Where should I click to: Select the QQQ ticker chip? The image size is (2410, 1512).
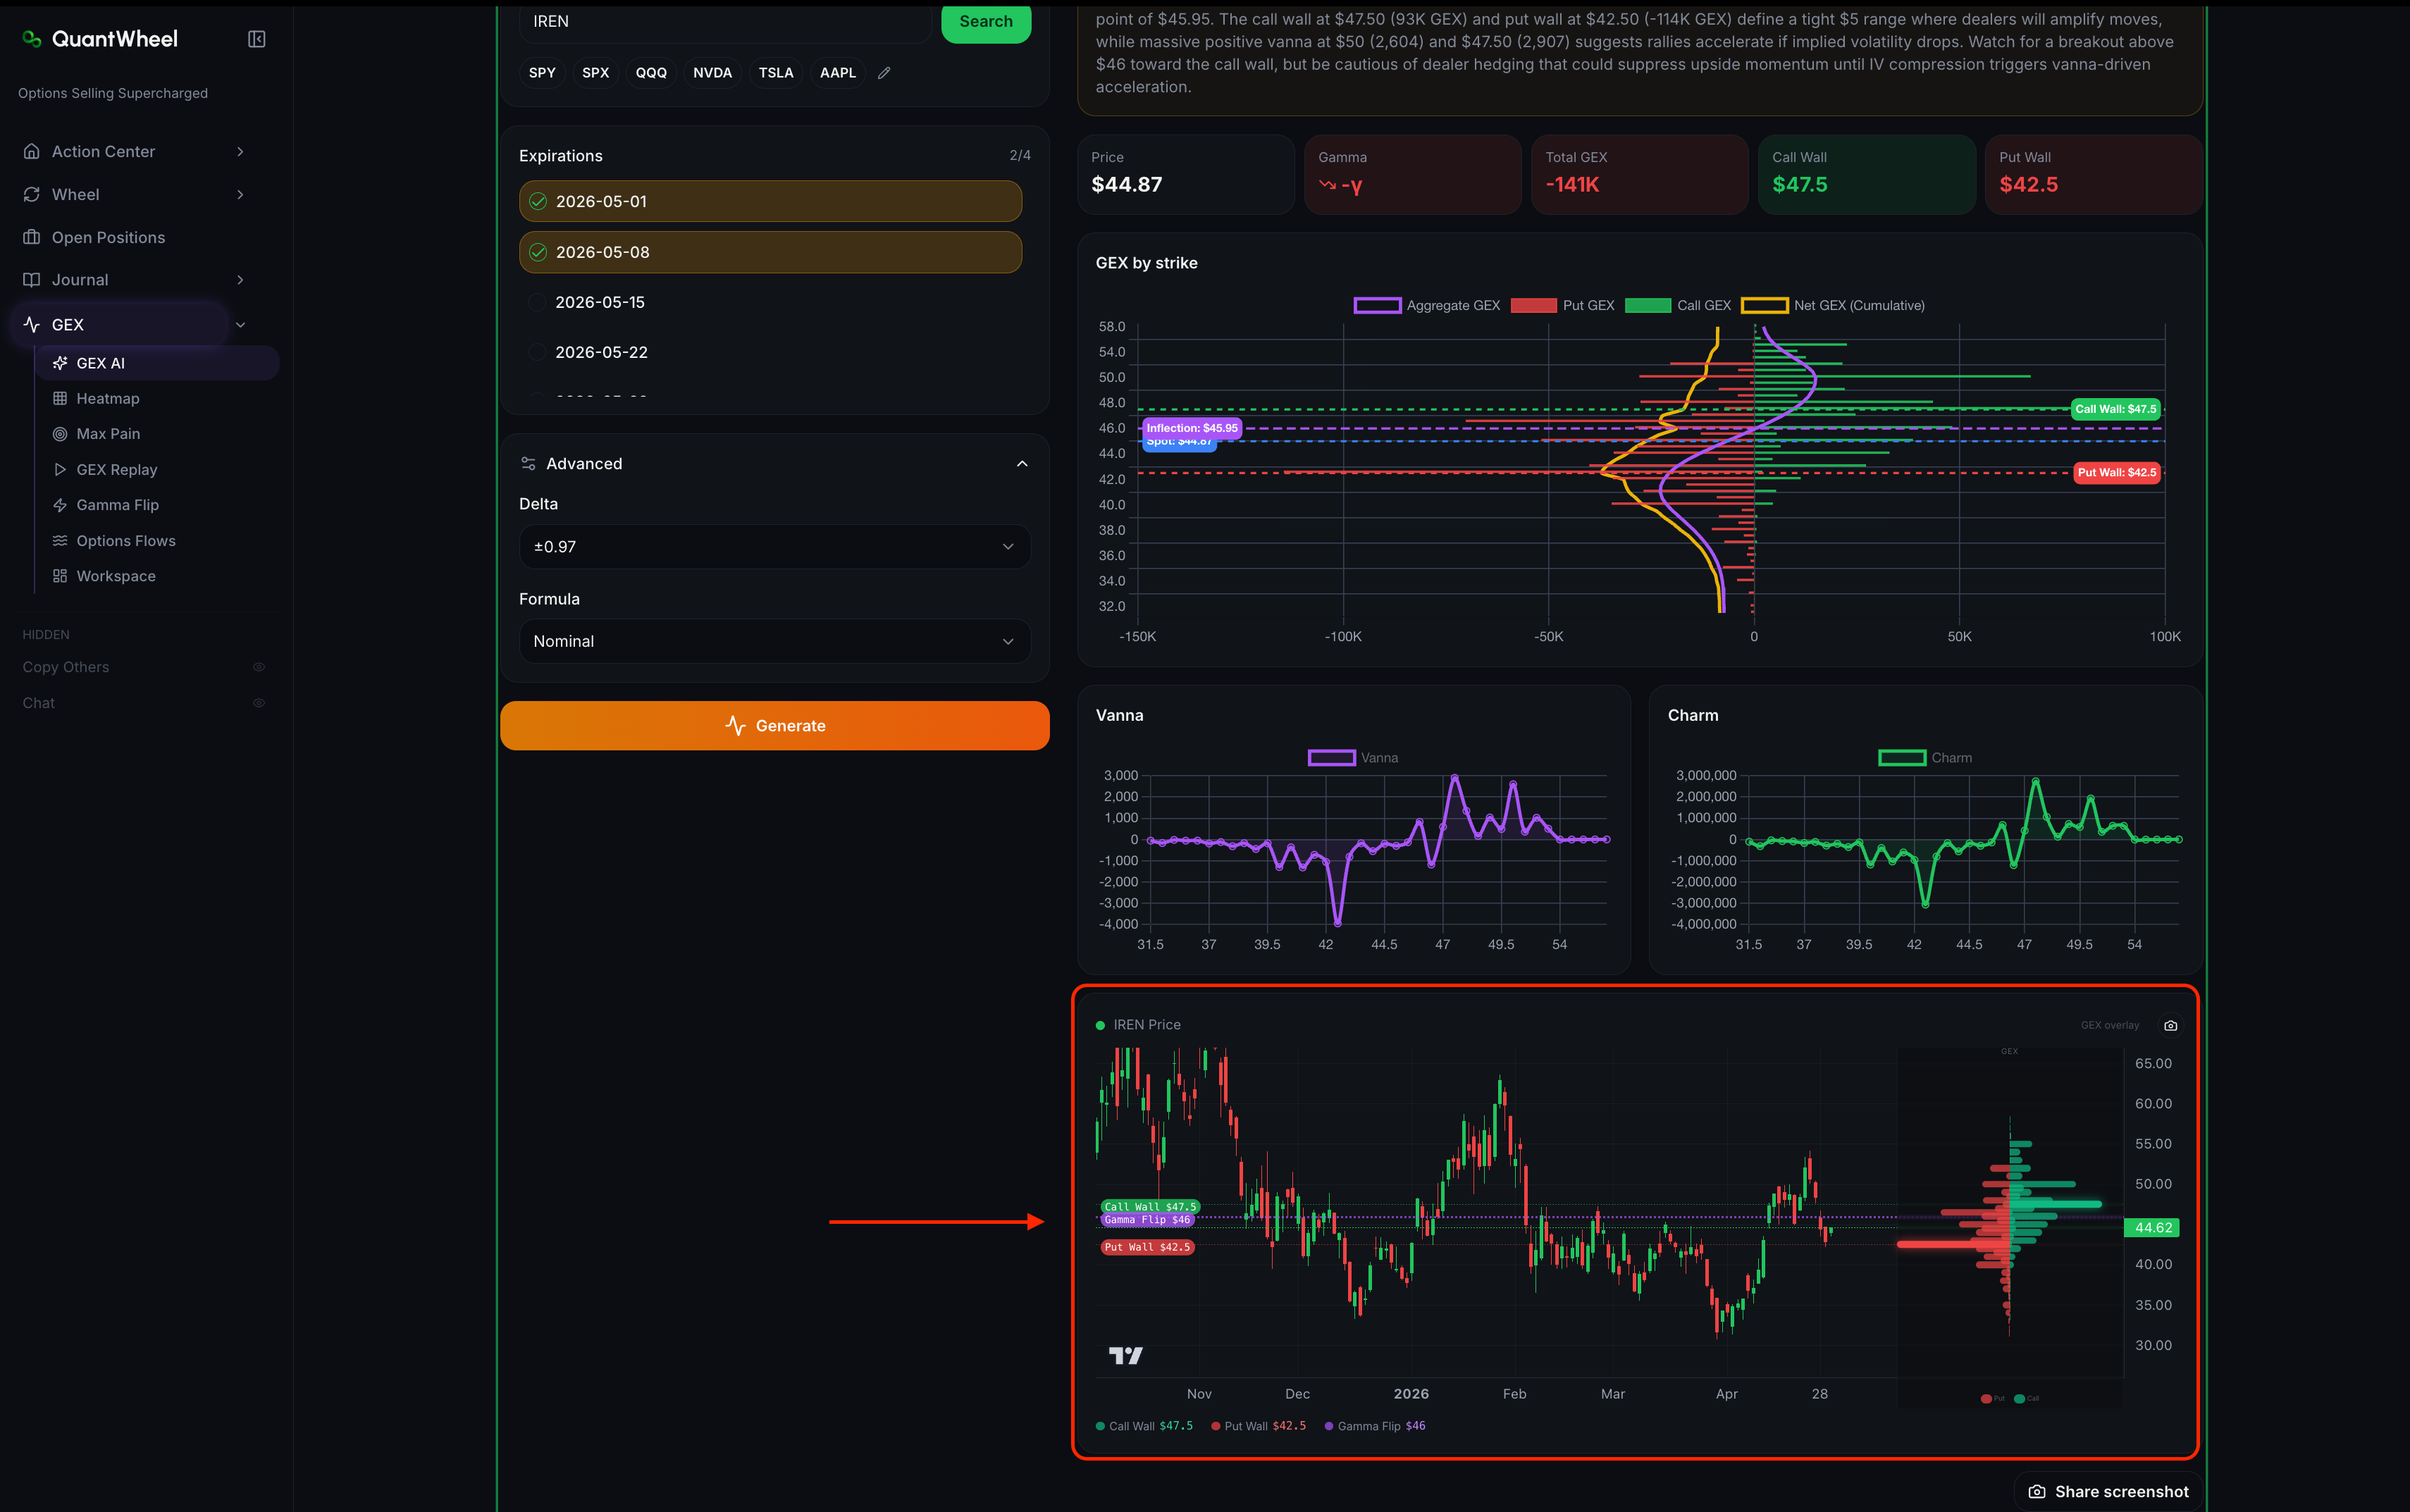coord(651,73)
